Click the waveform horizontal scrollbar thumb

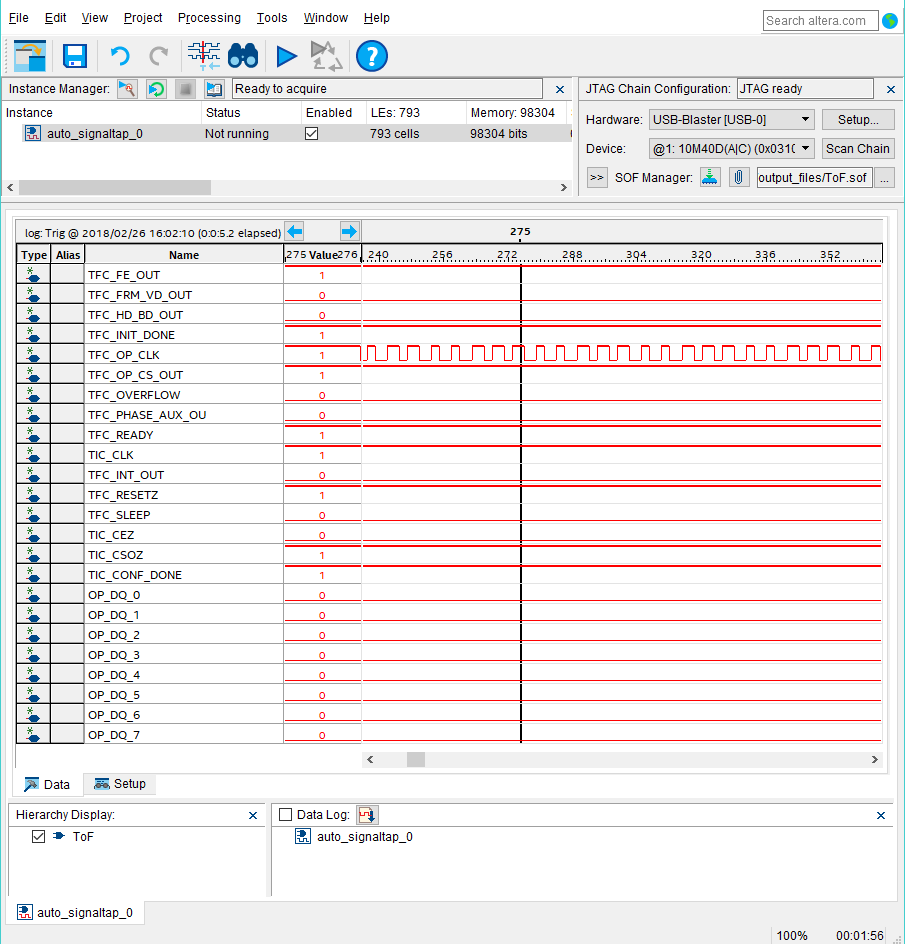point(415,759)
